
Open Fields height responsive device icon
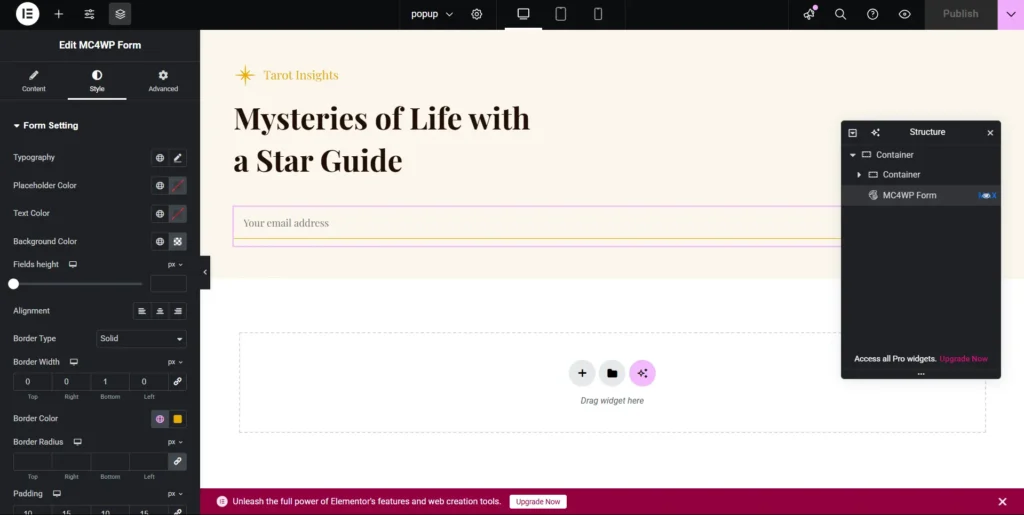coord(73,264)
